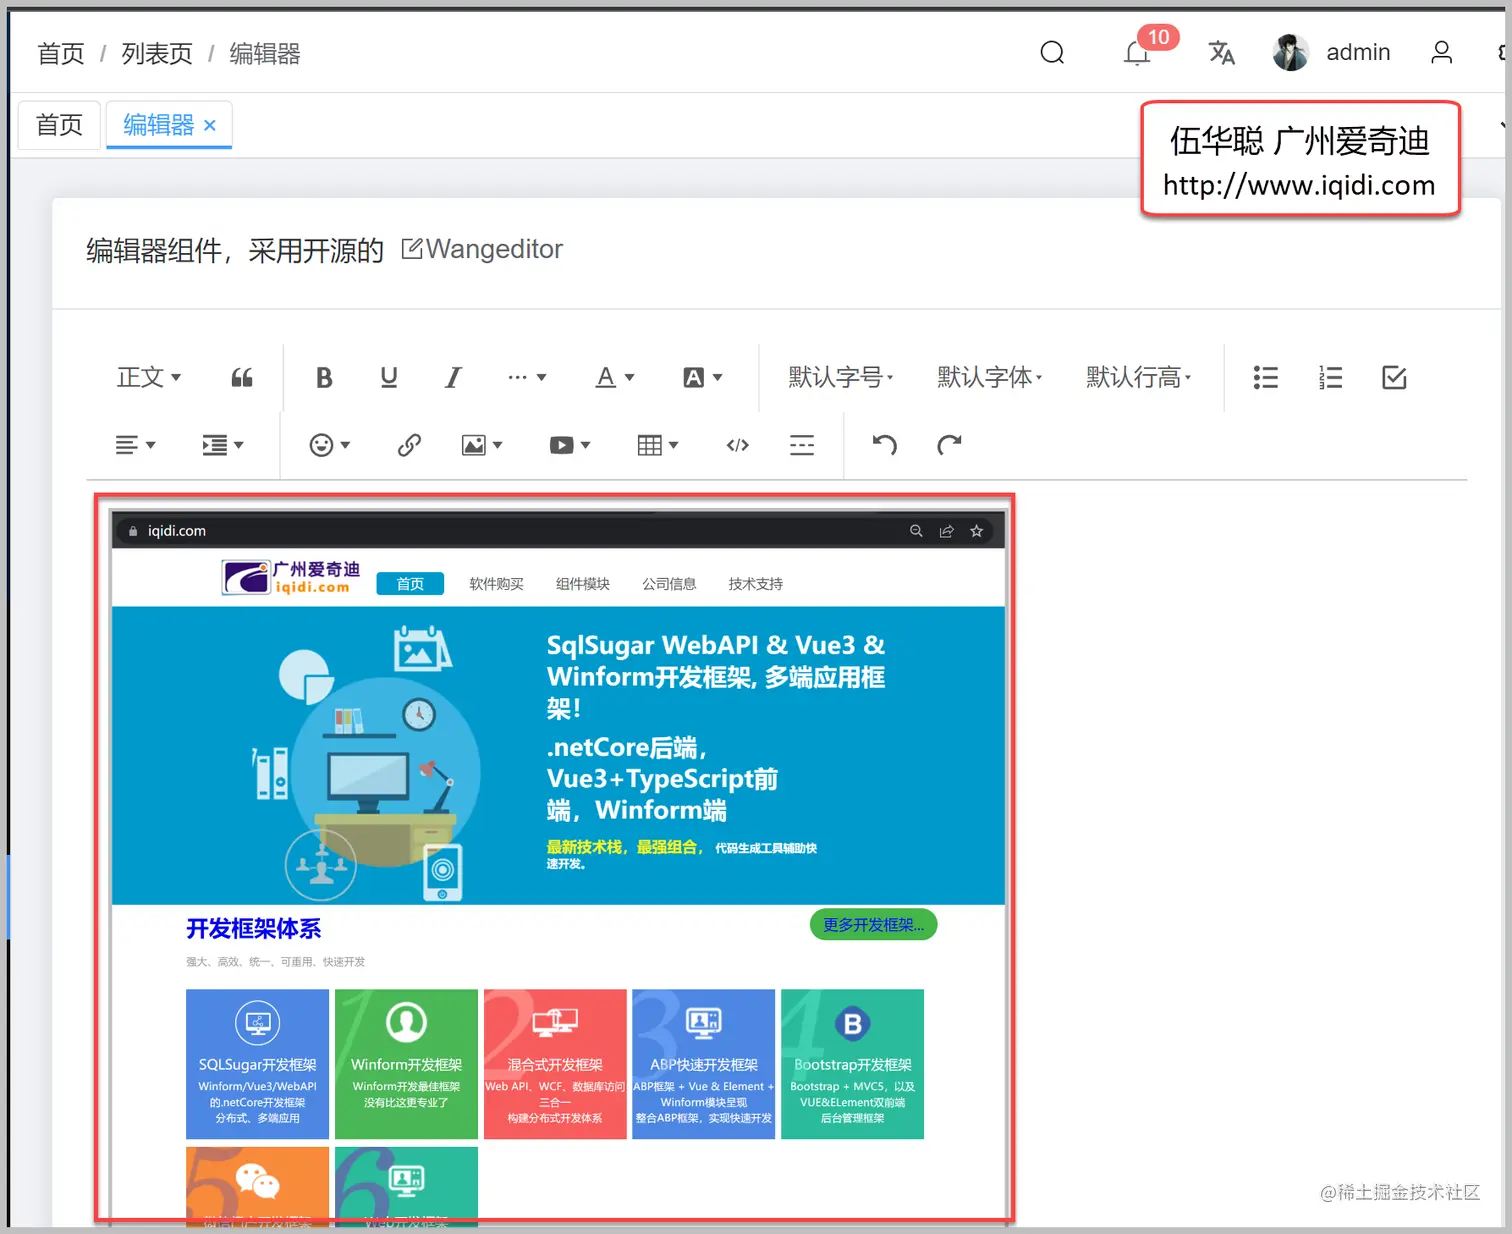The width and height of the screenshot is (1512, 1234).
Task: Insert a code block
Action: pos(738,445)
